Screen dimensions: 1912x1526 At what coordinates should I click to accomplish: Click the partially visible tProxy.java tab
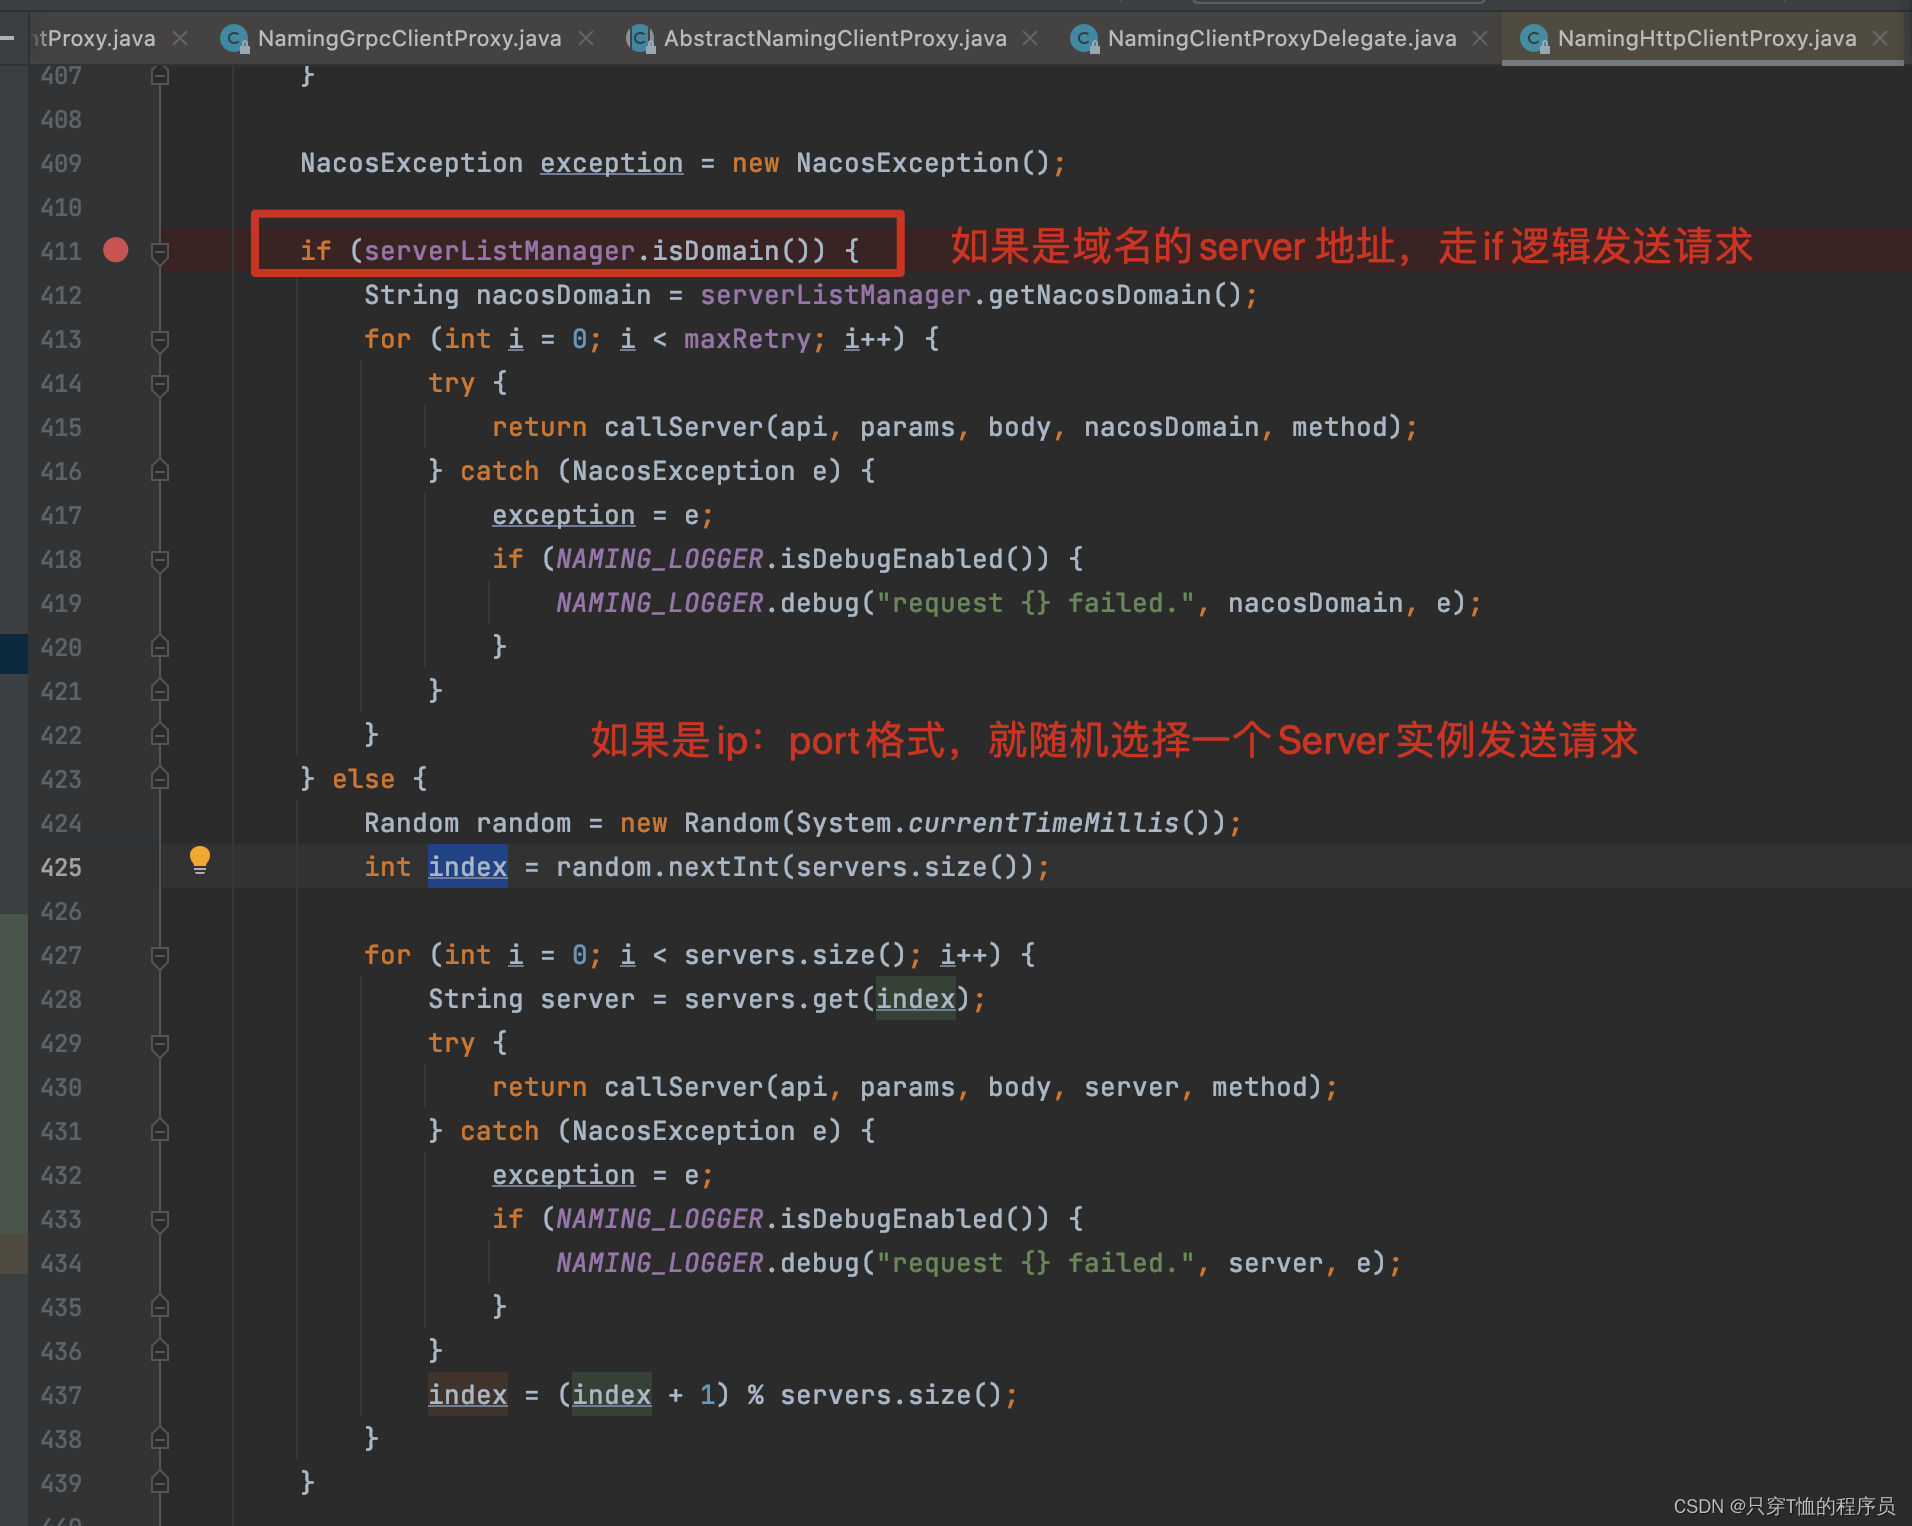coord(95,38)
